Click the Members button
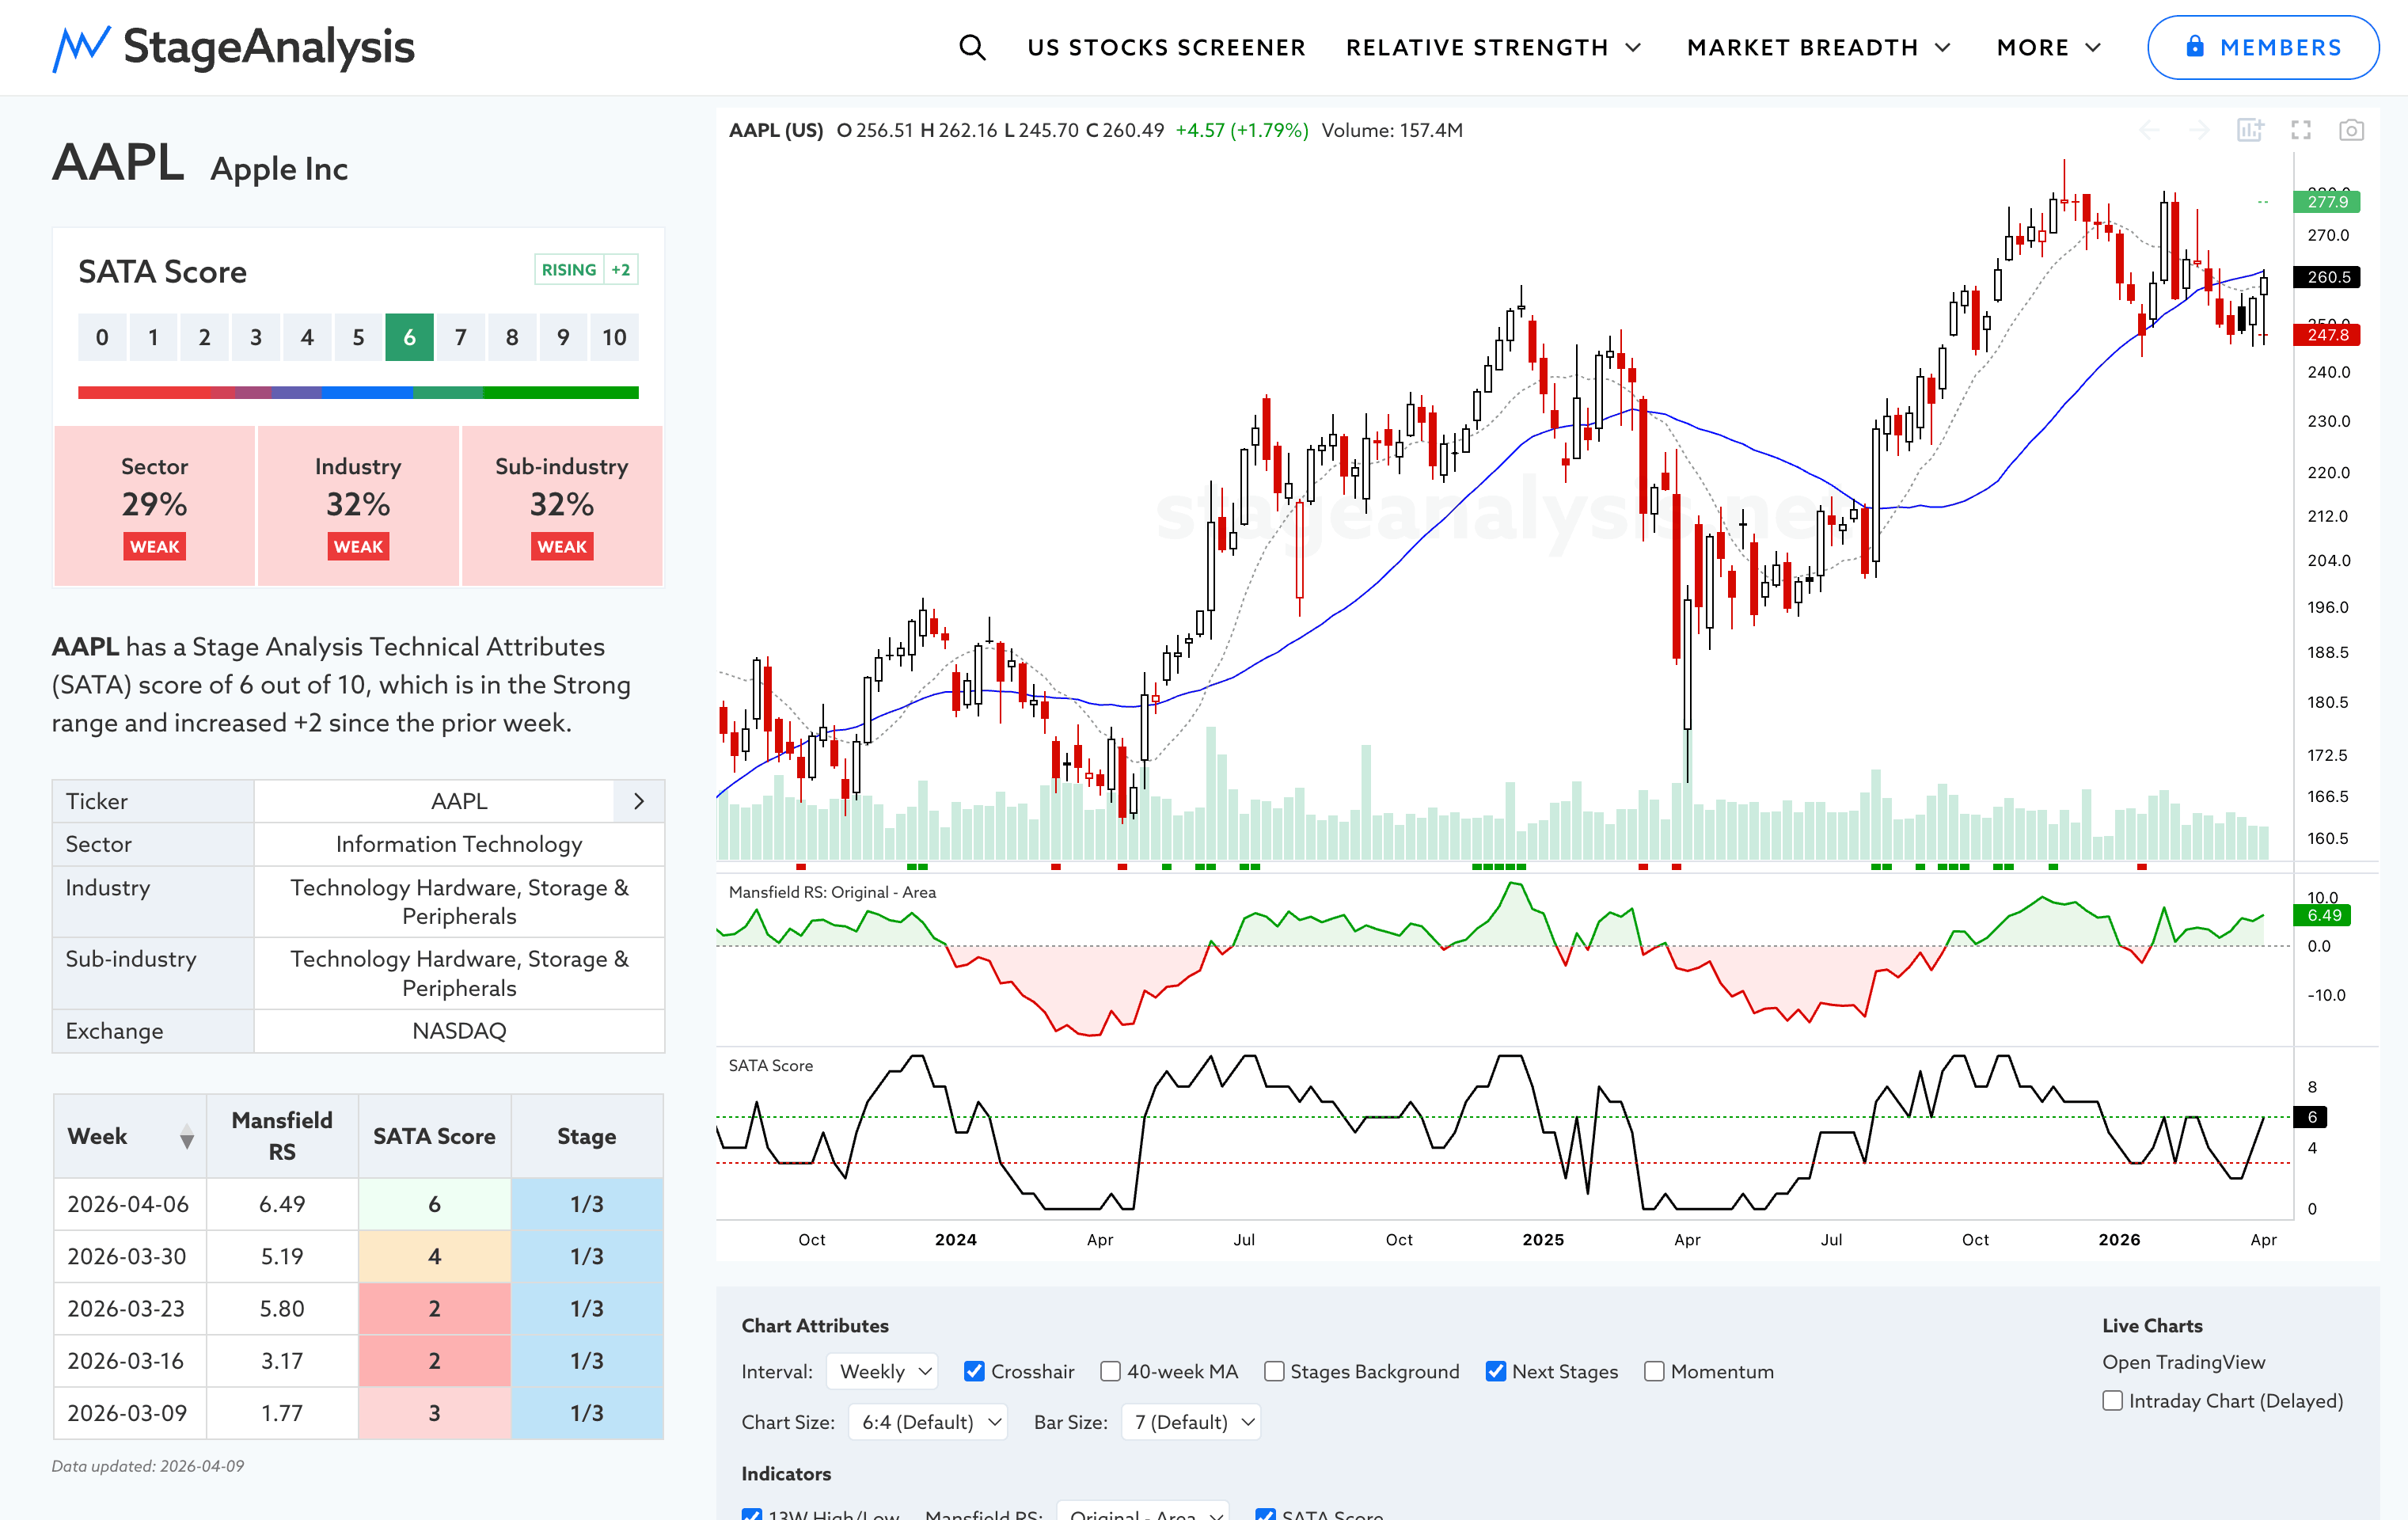The height and width of the screenshot is (1520, 2408). pyautogui.click(x=2263, y=47)
